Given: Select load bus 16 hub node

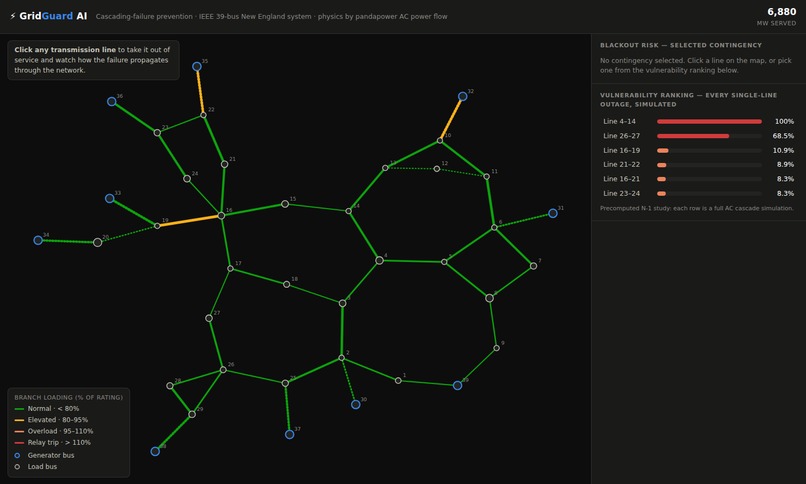Looking at the screenshot, I should [221, 215].
